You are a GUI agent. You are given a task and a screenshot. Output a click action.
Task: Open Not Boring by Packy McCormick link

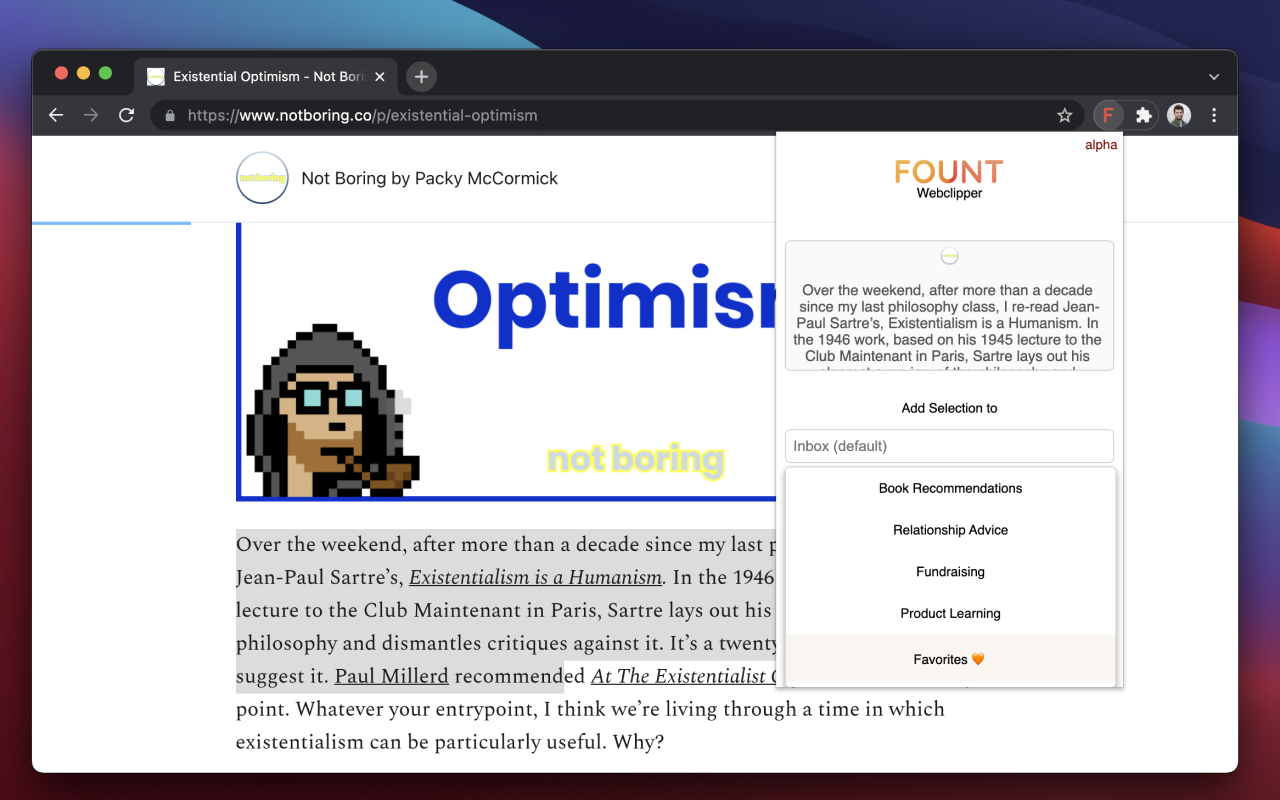(430, 178)
